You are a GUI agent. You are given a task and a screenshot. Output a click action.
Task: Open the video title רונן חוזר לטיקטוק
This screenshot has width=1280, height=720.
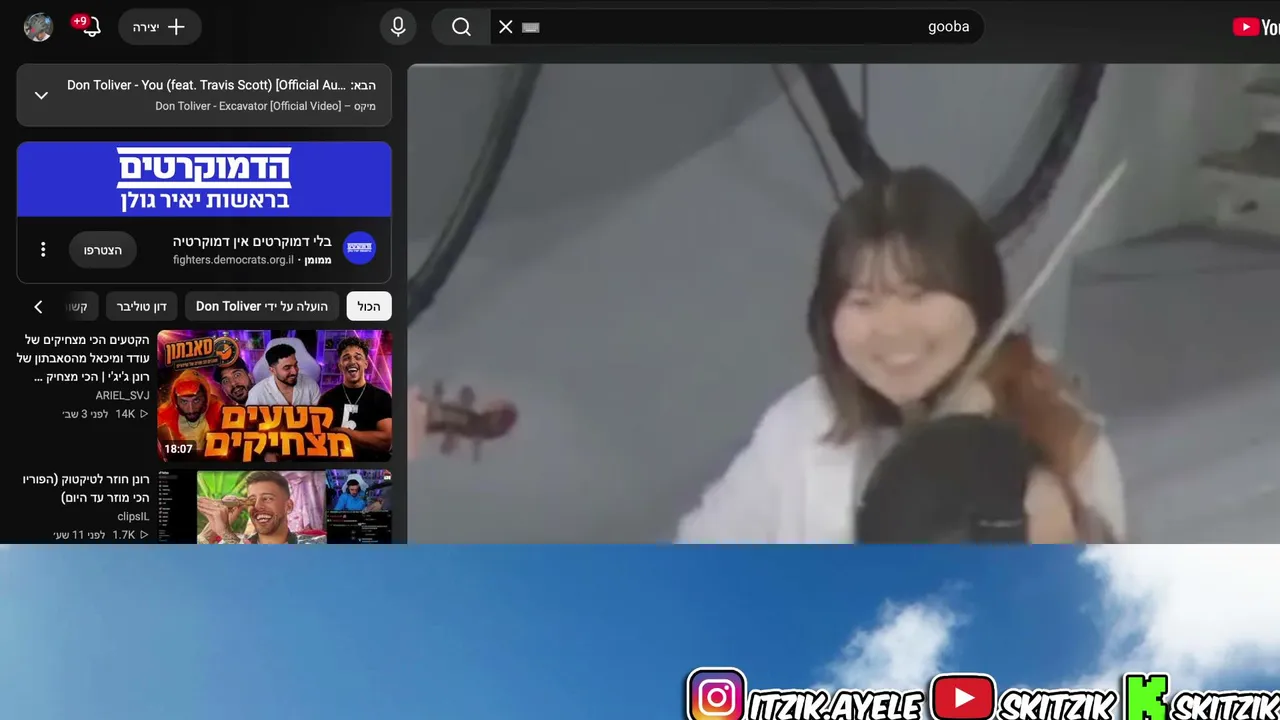click(86, 489)
